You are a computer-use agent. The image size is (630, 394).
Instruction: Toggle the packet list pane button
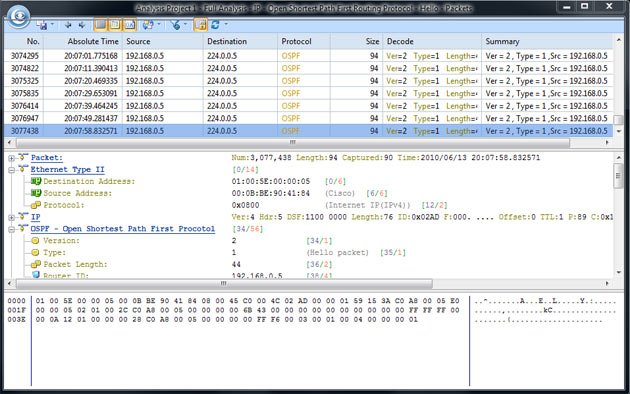click(100, 25)
